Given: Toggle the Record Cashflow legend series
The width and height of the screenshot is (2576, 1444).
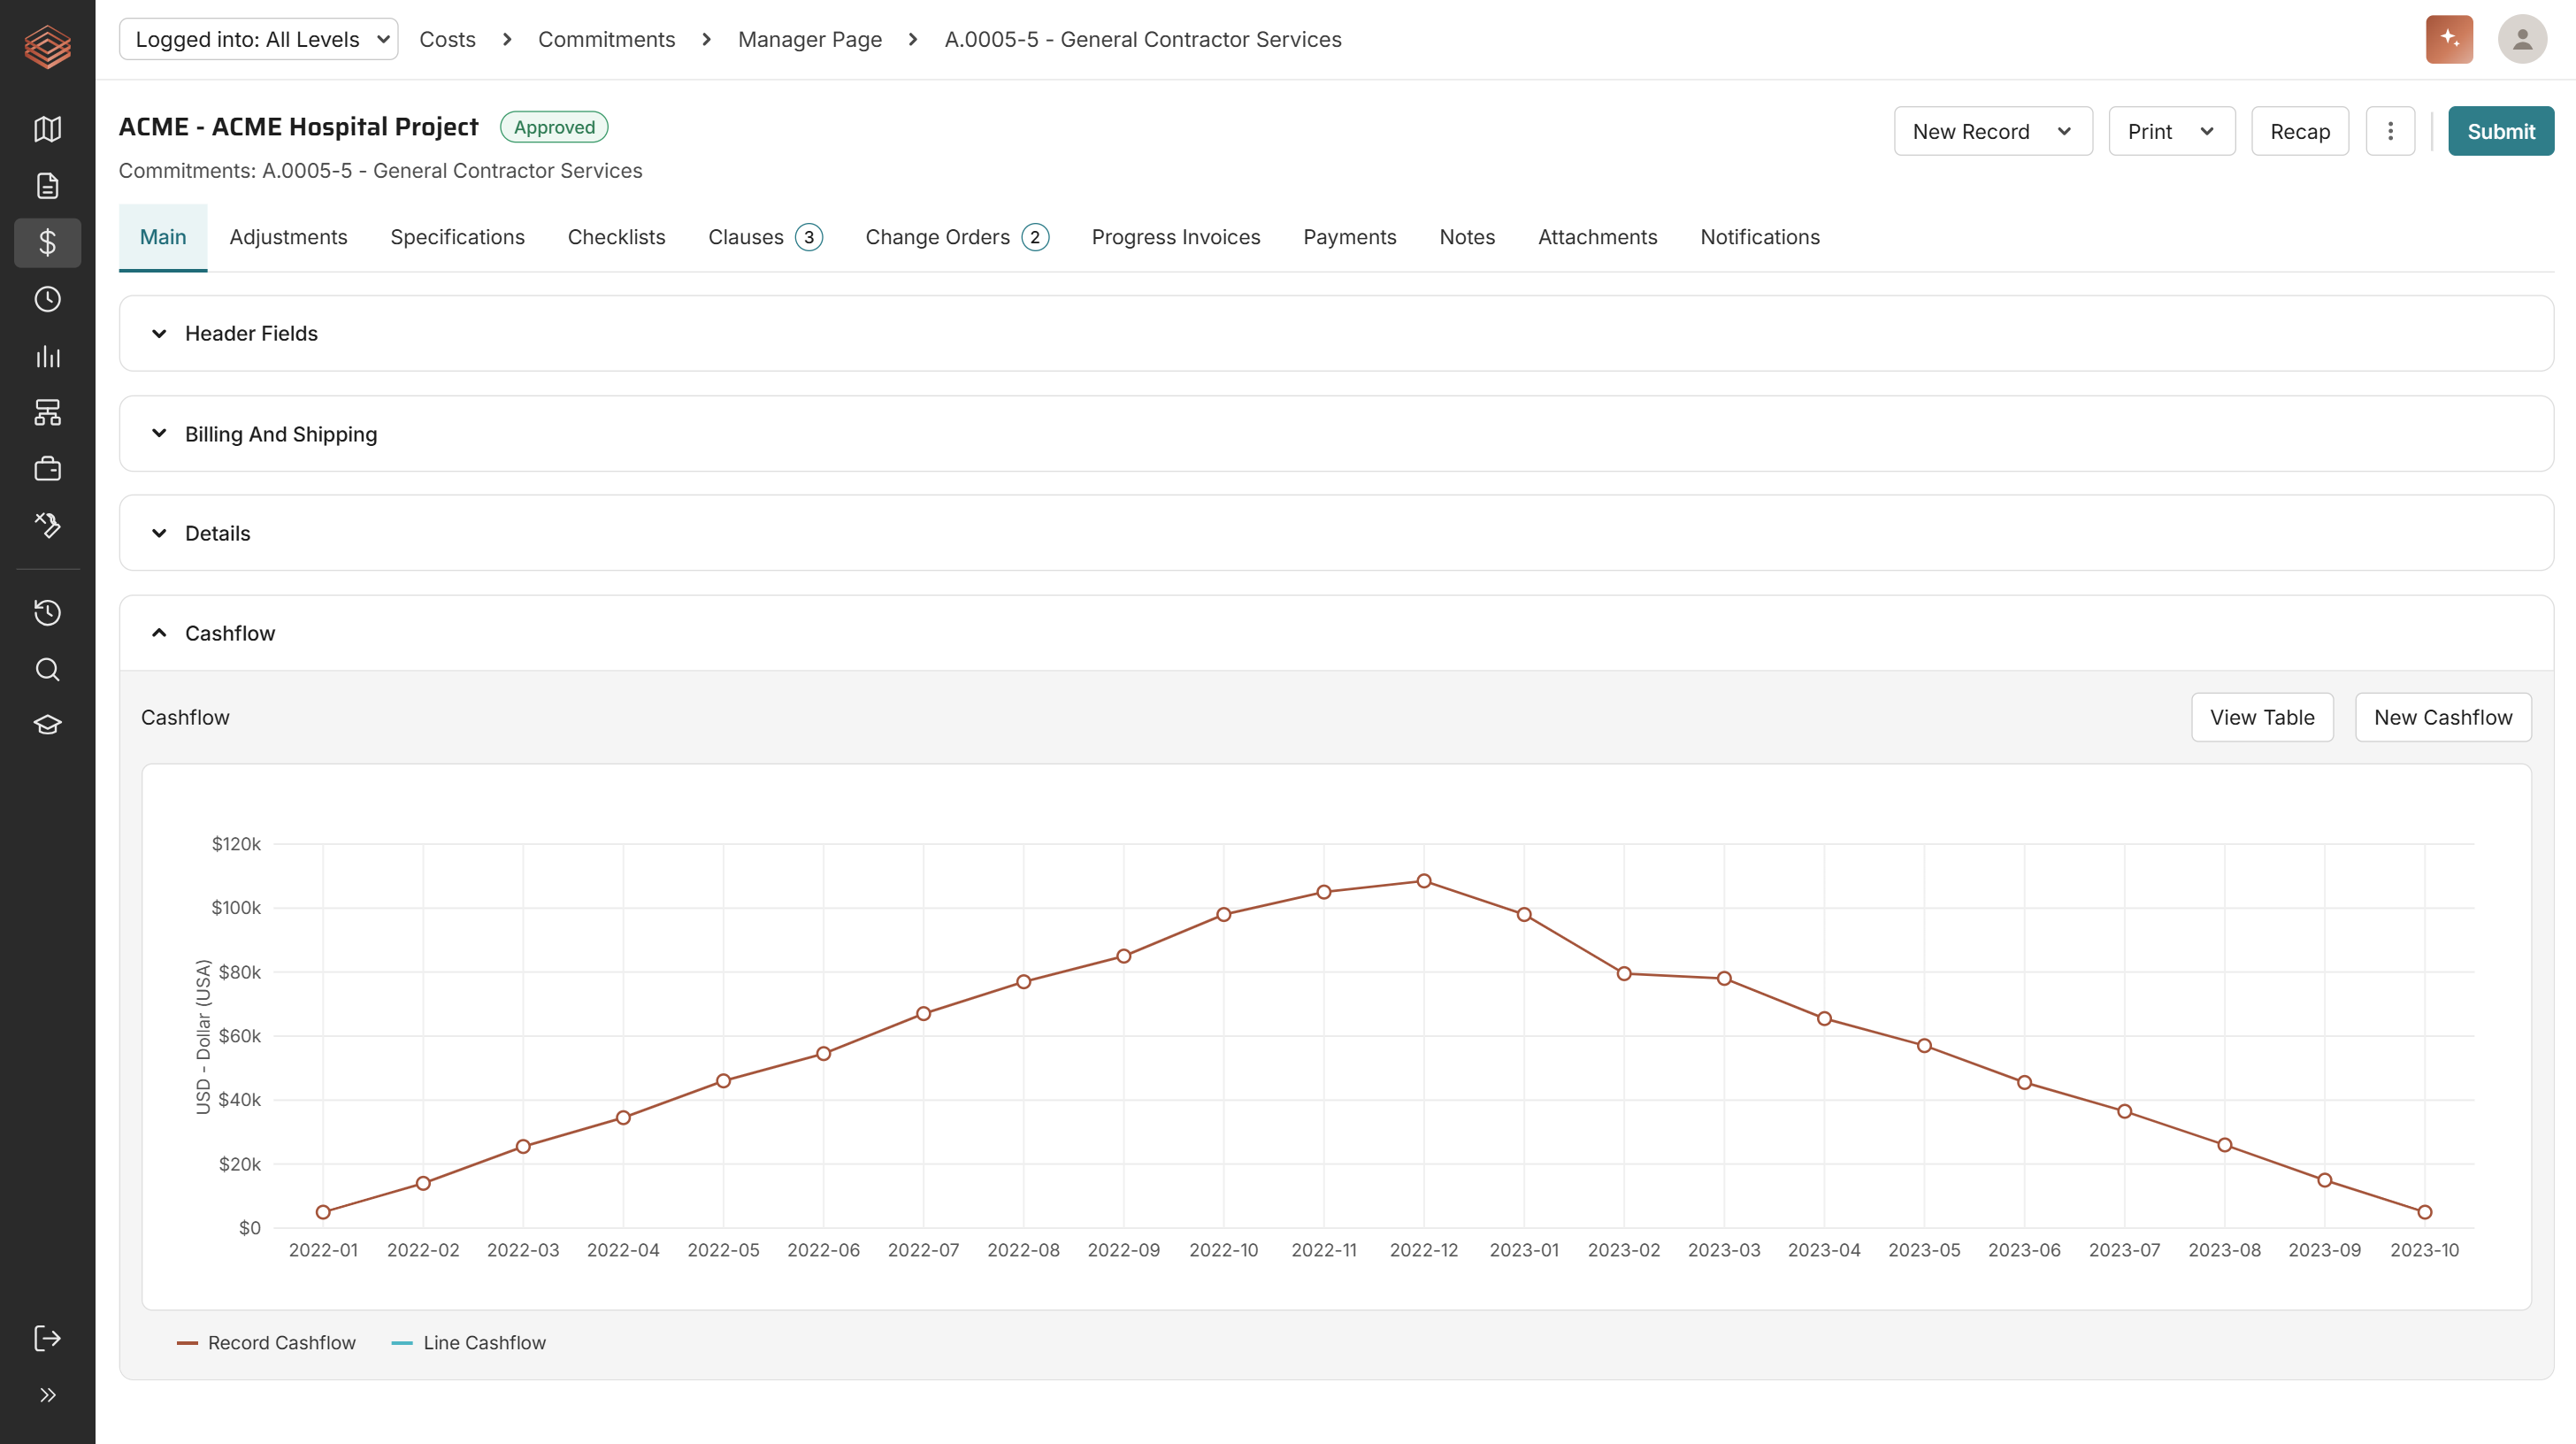Looking at the screenshot, I should click(266, 1342).
